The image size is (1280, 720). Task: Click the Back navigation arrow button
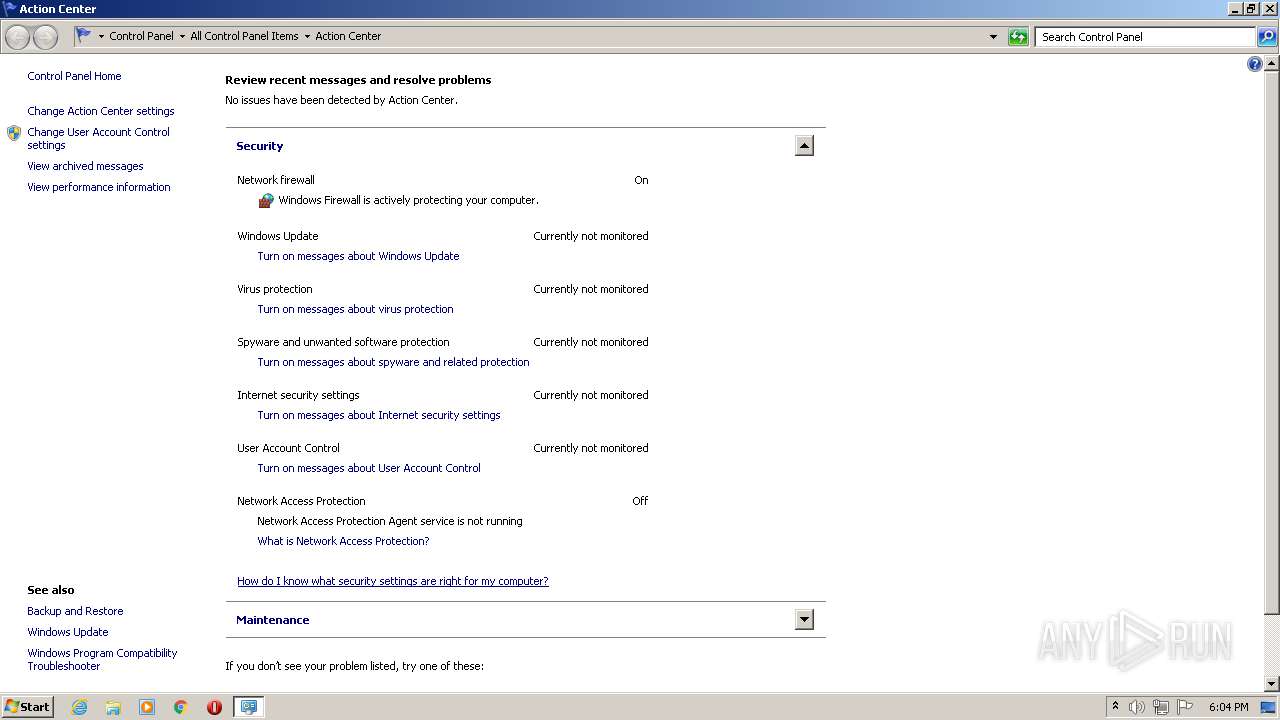click(x=17, y=37)
